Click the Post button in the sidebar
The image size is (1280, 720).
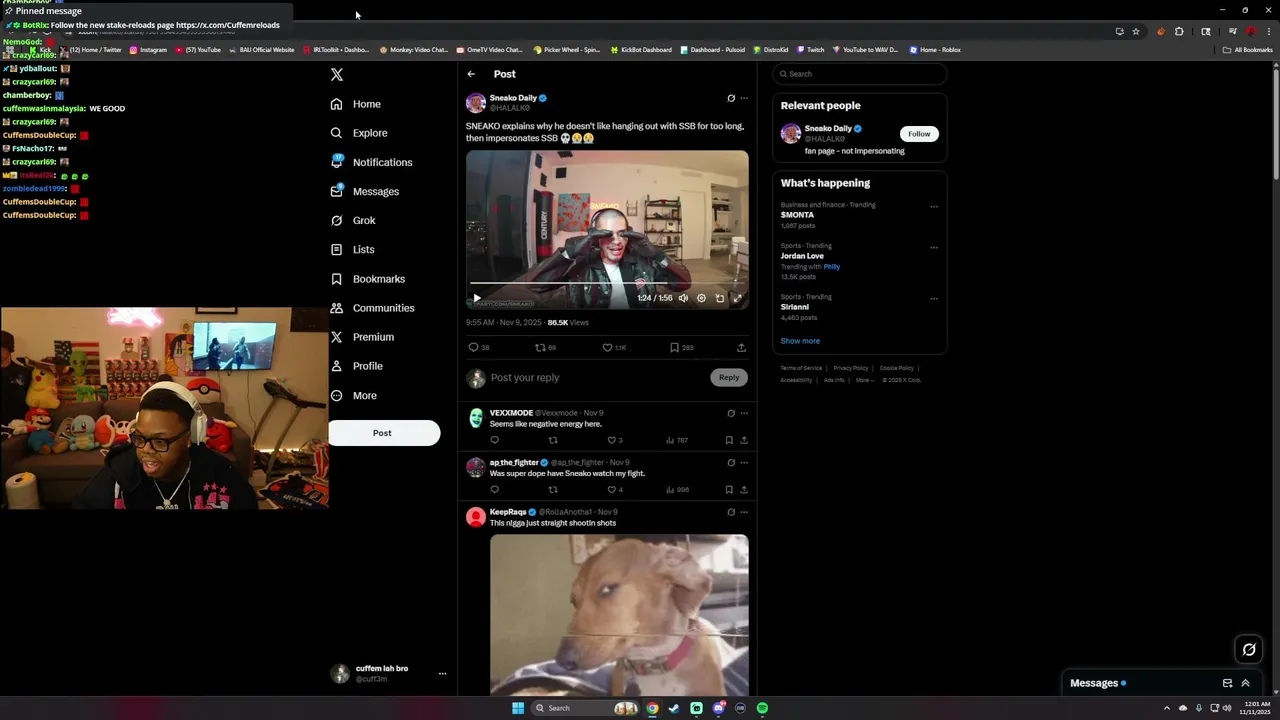coord(384,433)
